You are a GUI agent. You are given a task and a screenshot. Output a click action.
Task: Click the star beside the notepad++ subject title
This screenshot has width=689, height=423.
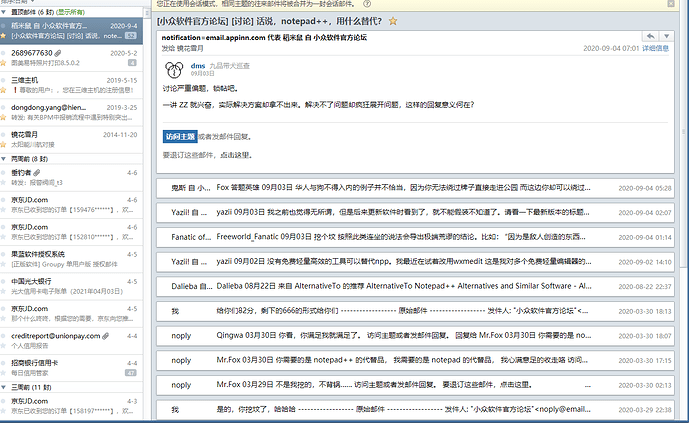pos(393,21)
